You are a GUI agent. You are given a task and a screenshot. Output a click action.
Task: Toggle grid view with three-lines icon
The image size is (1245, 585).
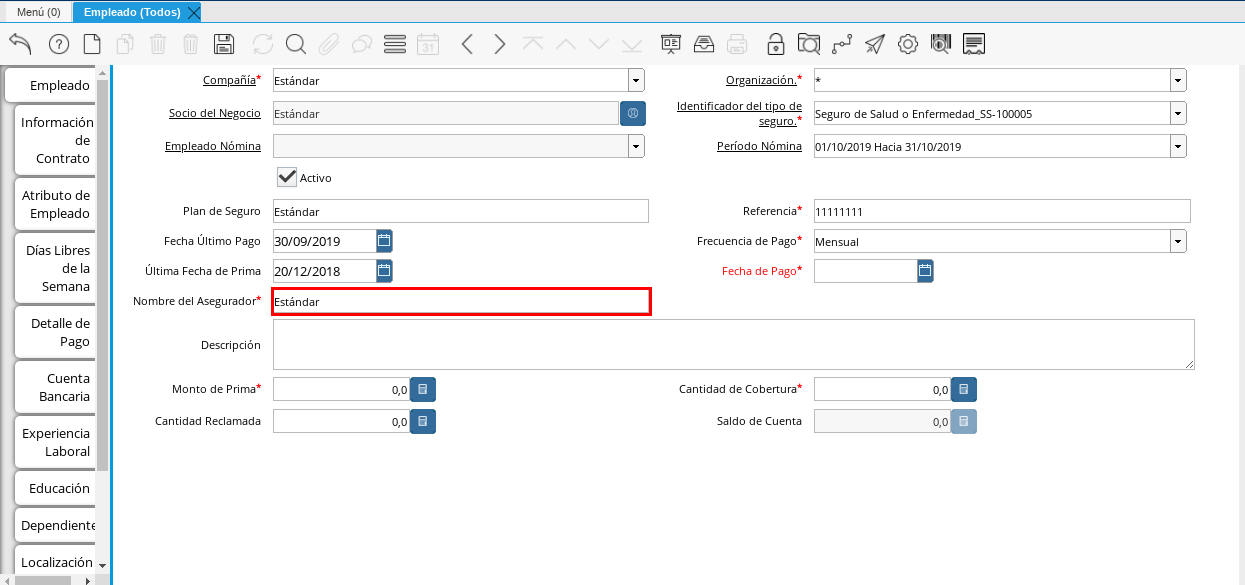pos(395,44)
